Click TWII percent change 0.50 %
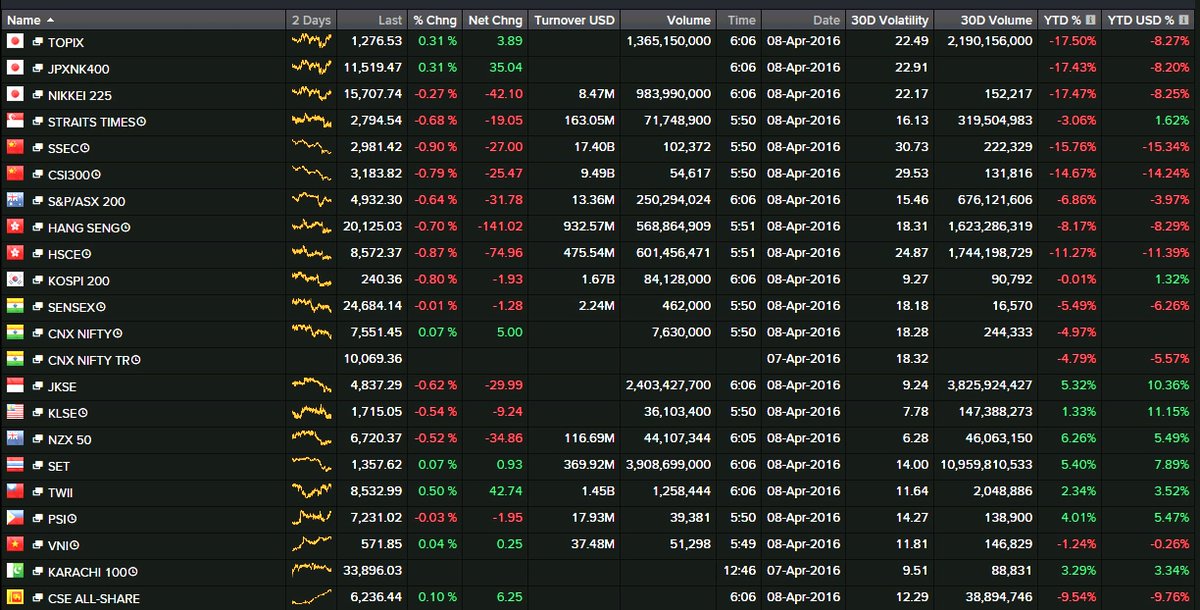1200x610 pixels. pyautogui.click(x=439, y=492)
